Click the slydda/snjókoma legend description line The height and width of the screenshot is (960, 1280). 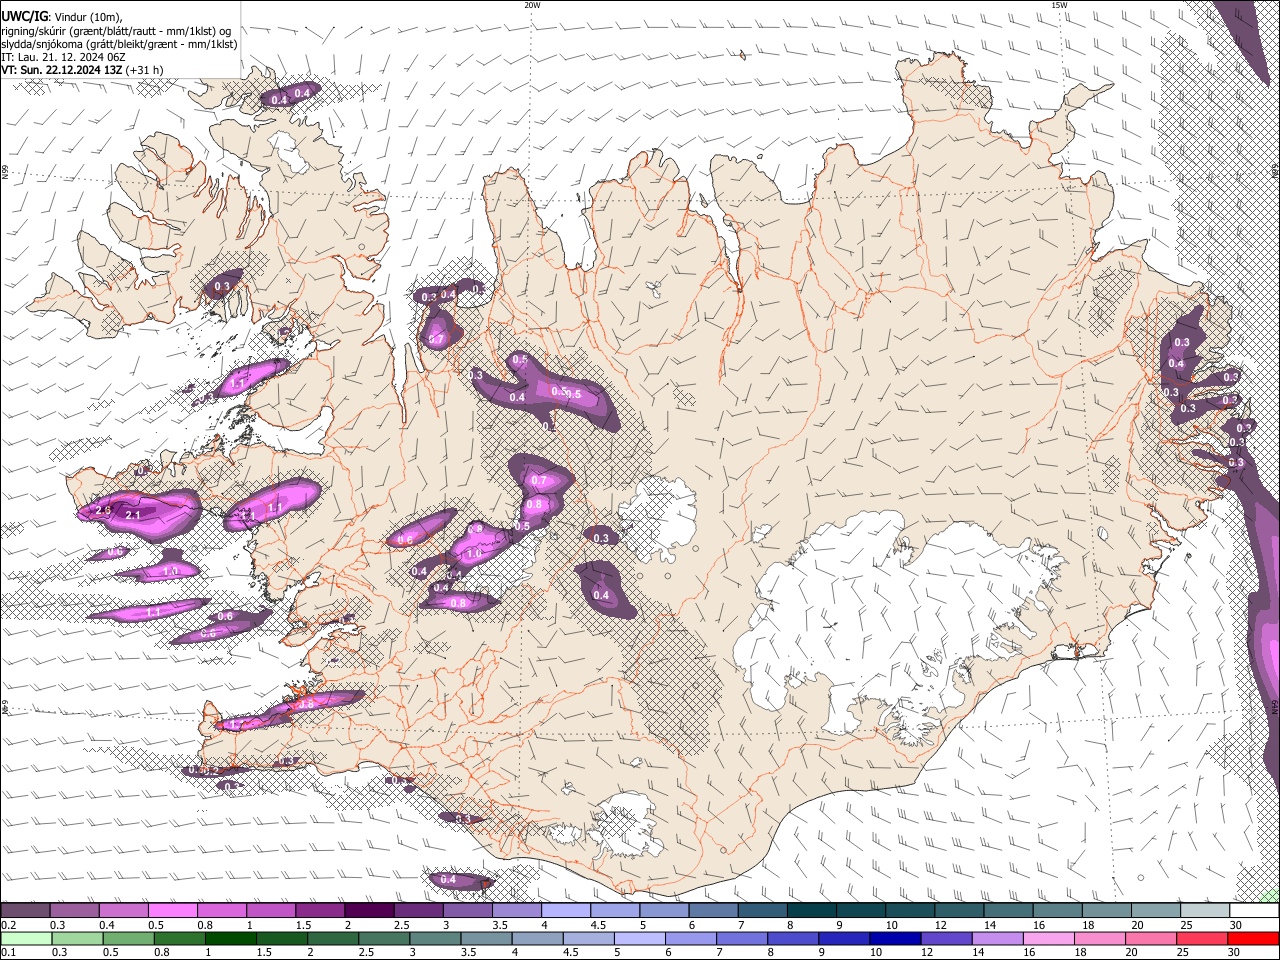click(x=119, y=44)
